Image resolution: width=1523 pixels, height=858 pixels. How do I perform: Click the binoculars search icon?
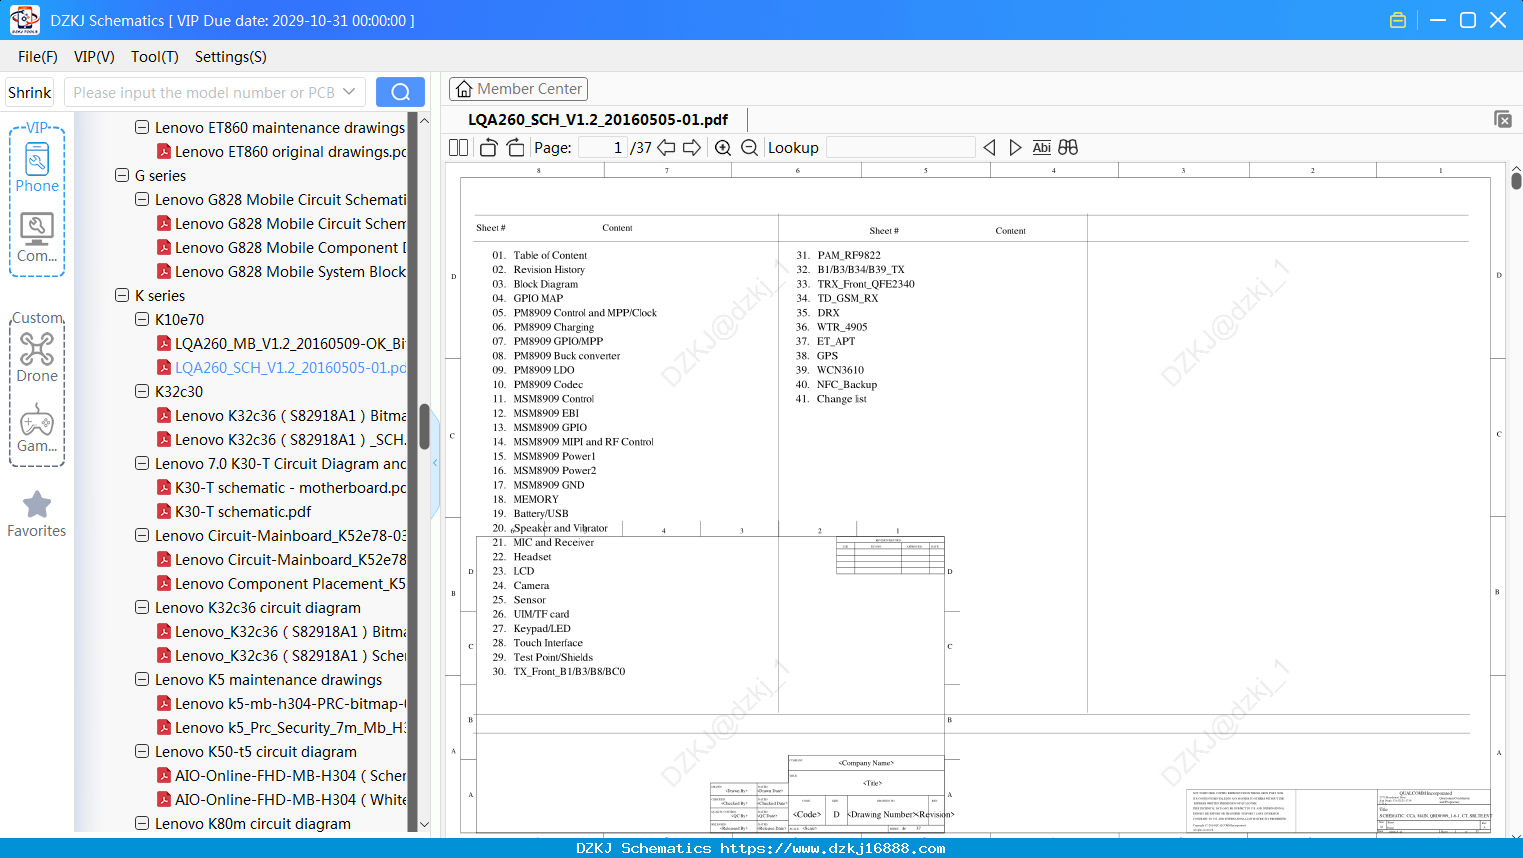click(x=1068, y=148)
